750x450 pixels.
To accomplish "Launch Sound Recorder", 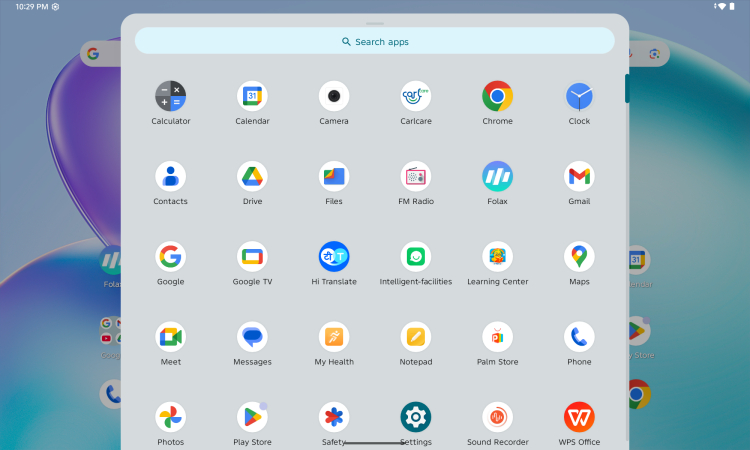I will (x=497, y=417).
